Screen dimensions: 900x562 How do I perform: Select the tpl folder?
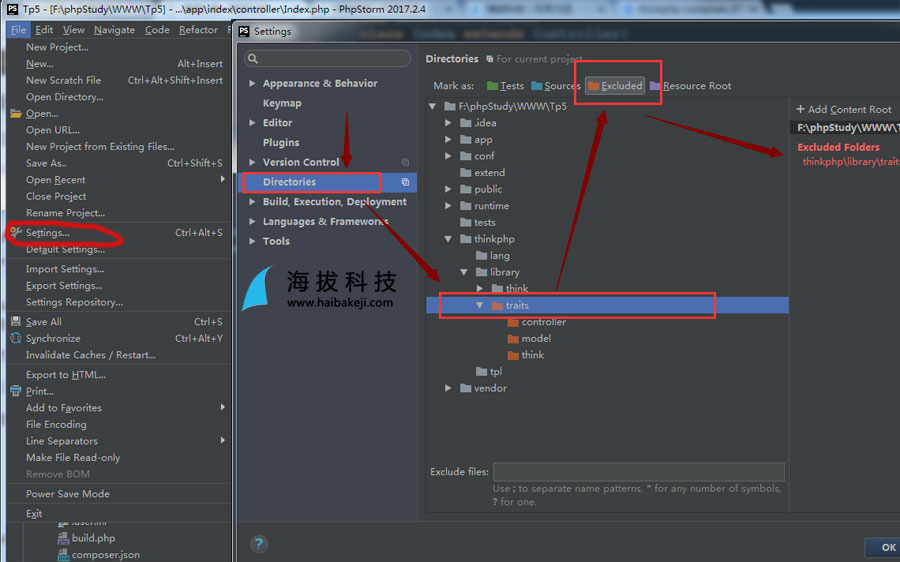(x=489, y=372)
